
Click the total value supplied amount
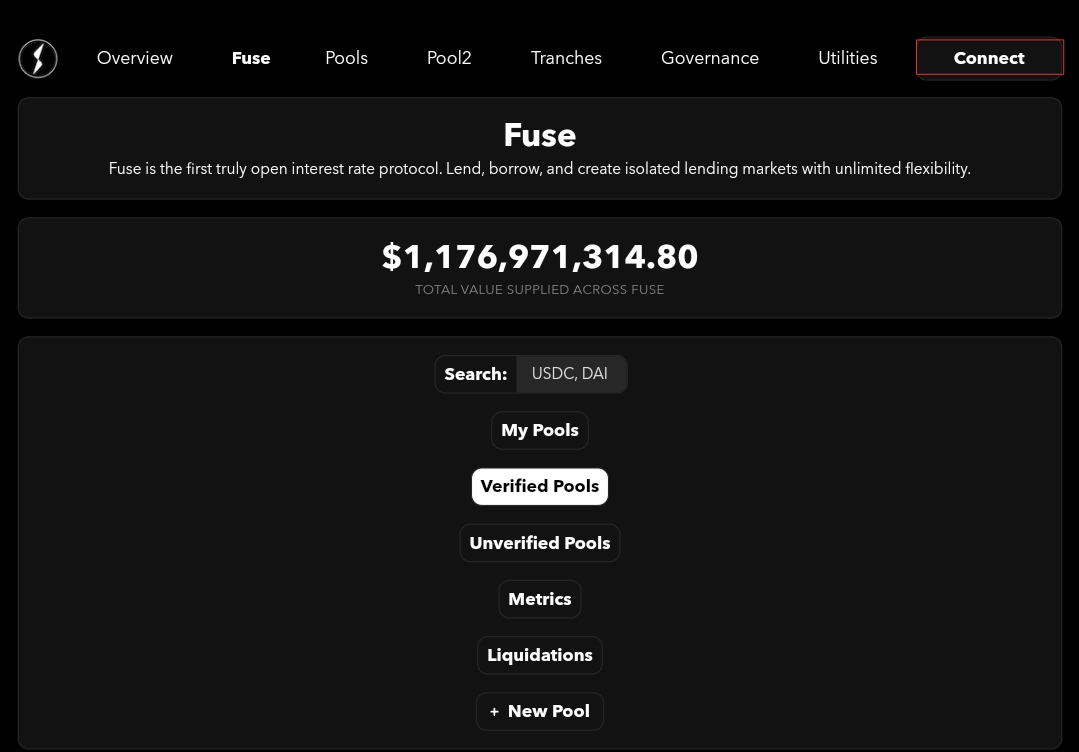[x=539, y=257]
